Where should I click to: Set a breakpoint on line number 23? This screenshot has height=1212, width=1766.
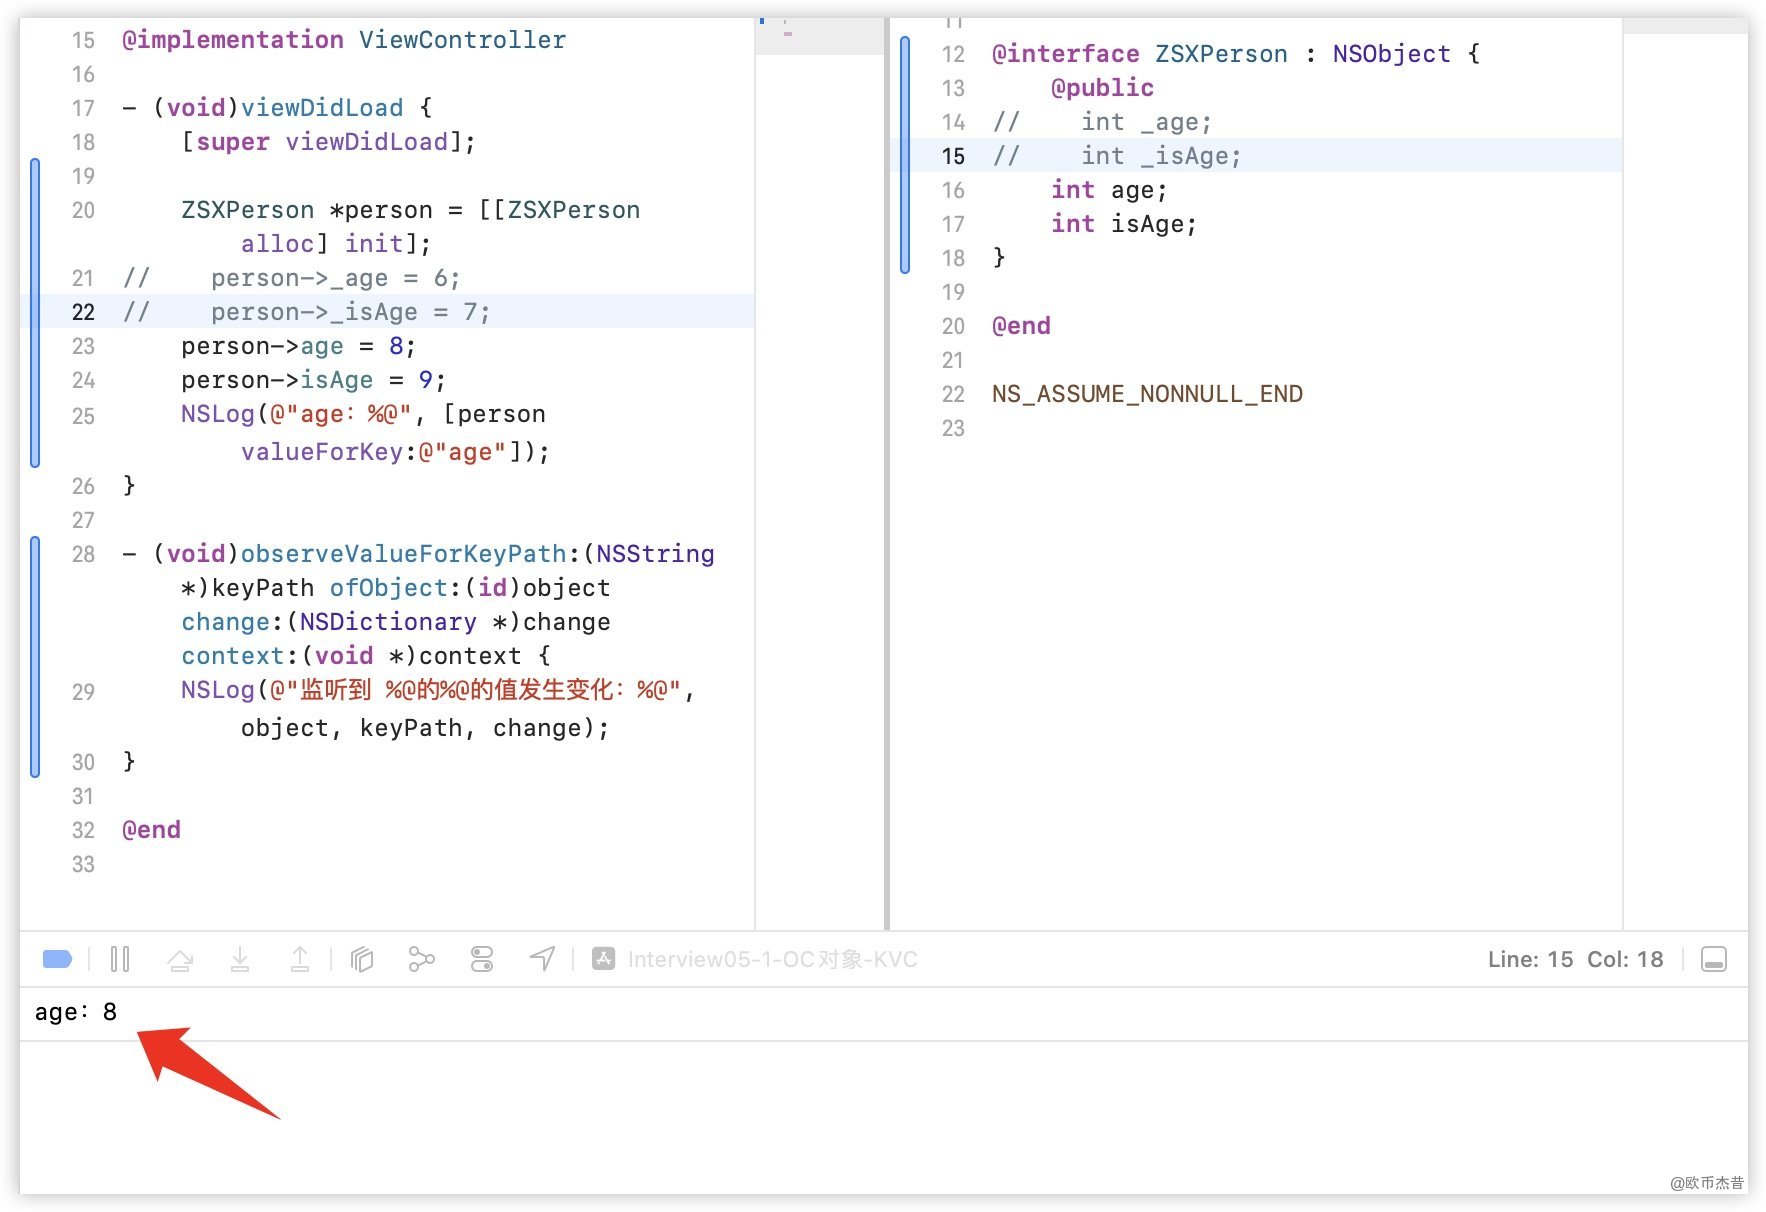83,347
